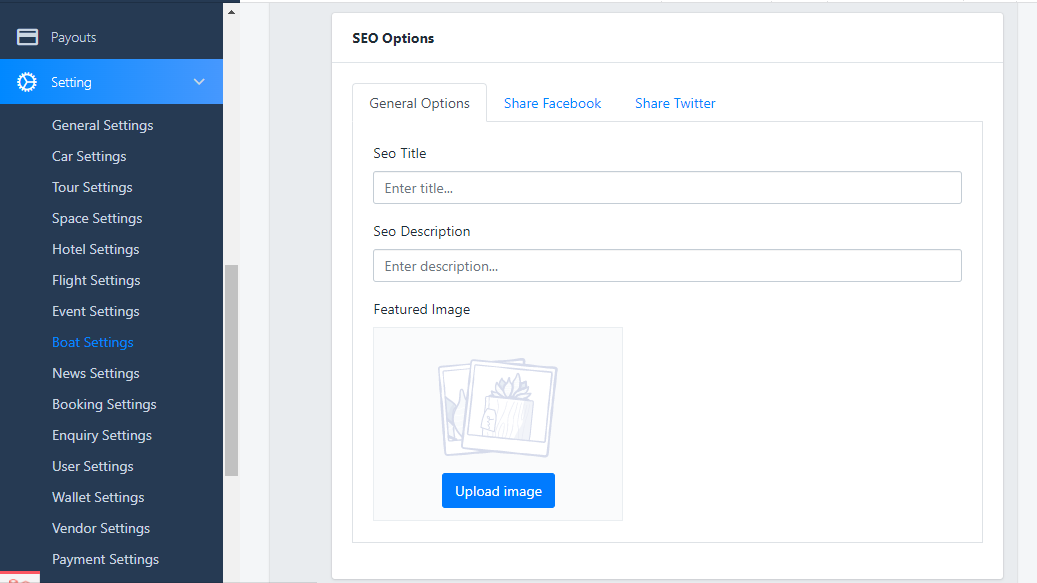Viewport: 1037px width, 583px height.
Task: Collapse the Setting menu chevron
Action: pos(199,82)
